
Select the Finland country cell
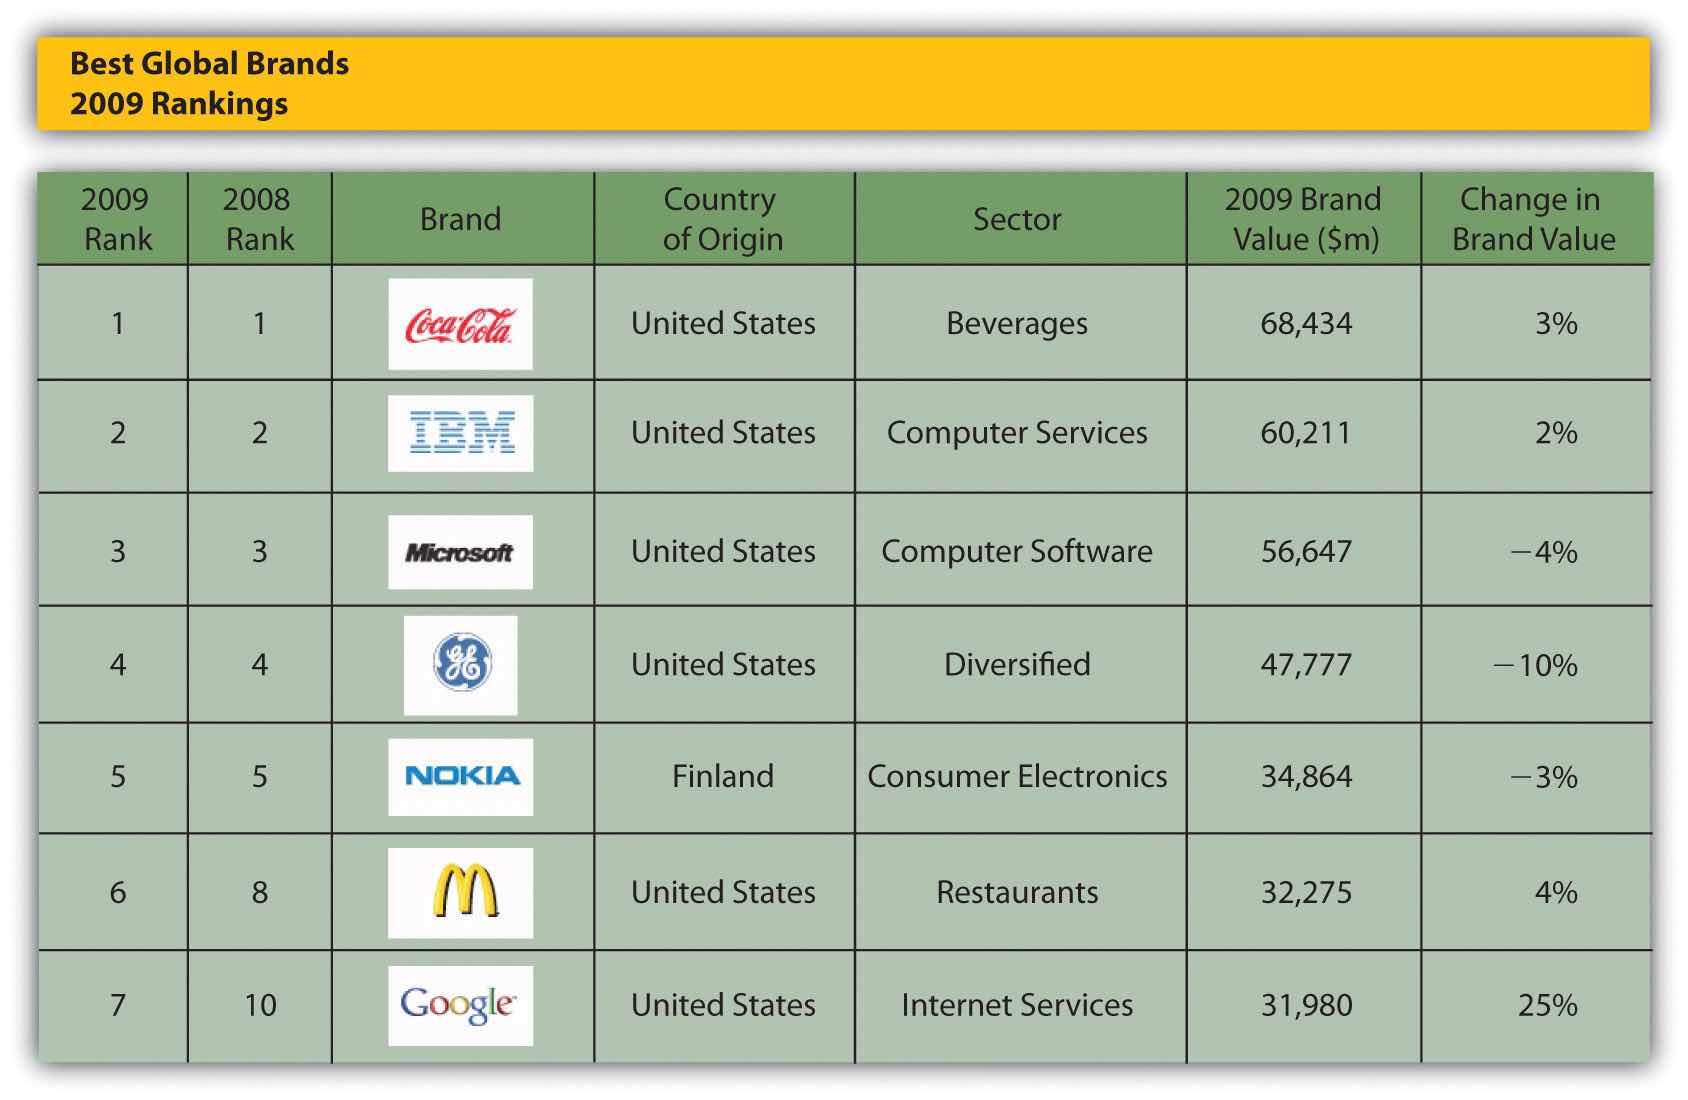click(723, 776)
